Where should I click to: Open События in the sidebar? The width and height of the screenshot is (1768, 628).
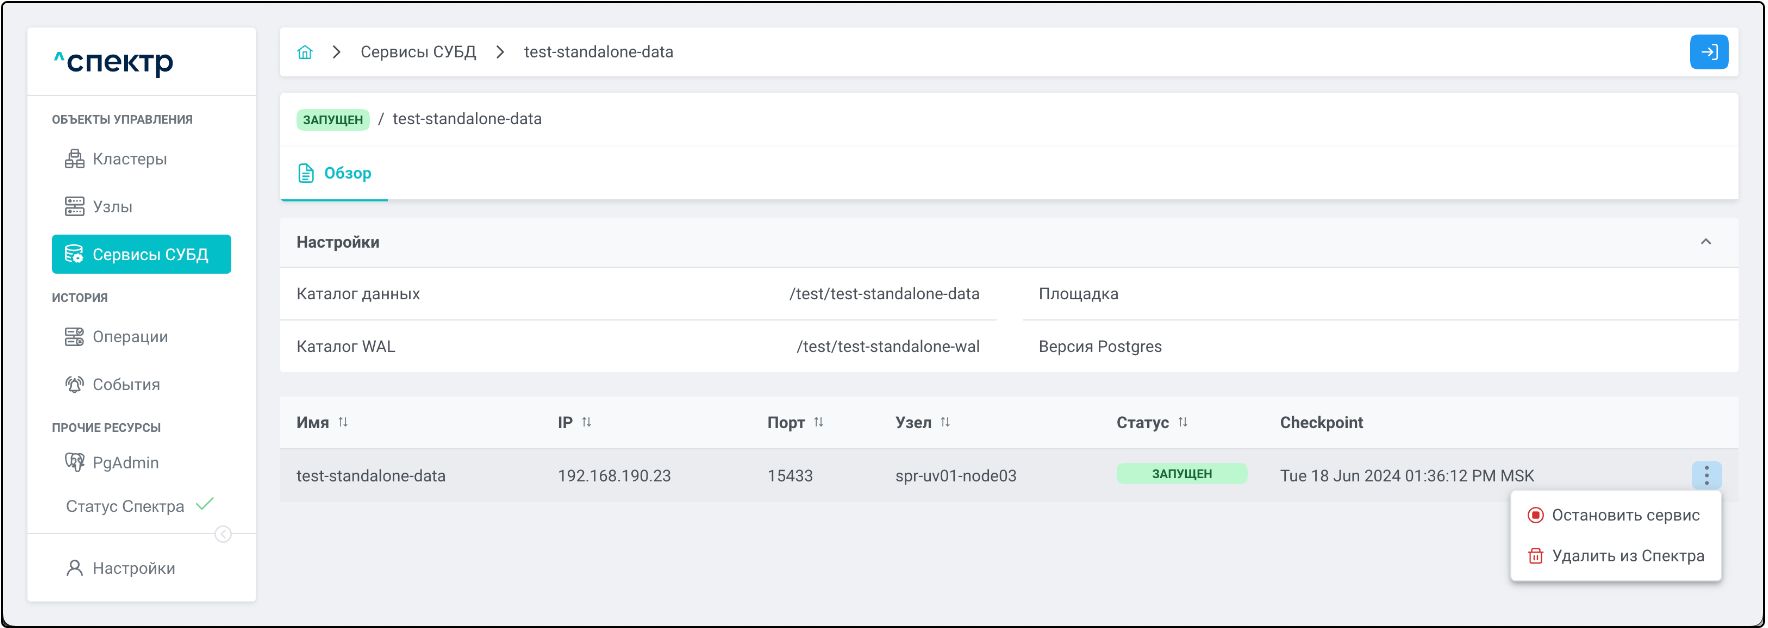click(x=126, y=385)
